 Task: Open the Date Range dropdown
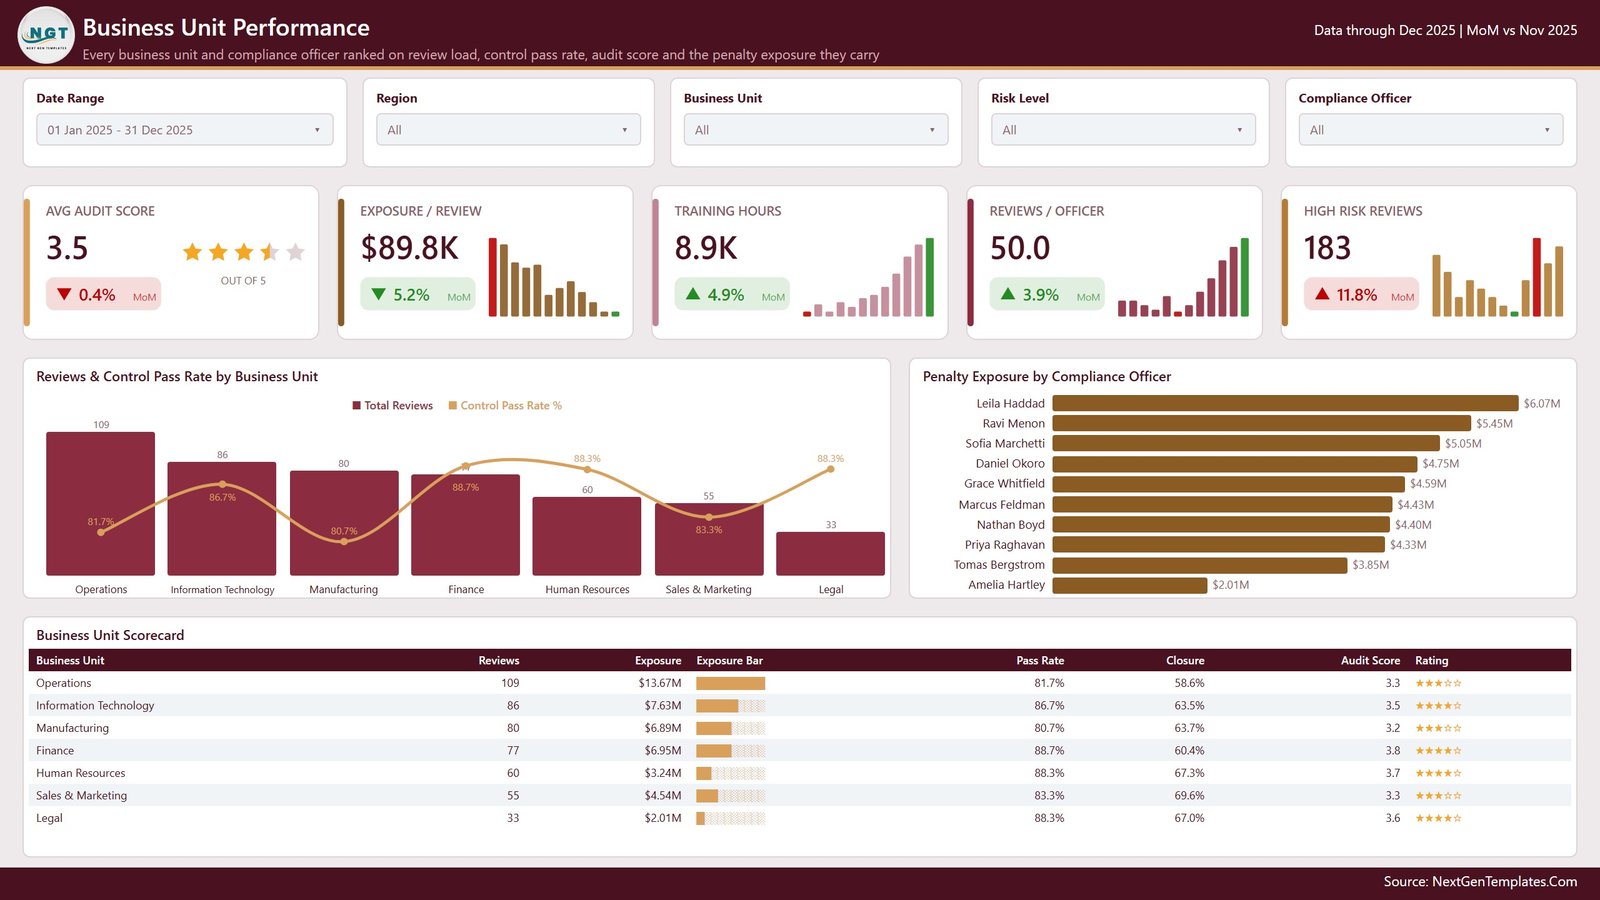(185, 130)
